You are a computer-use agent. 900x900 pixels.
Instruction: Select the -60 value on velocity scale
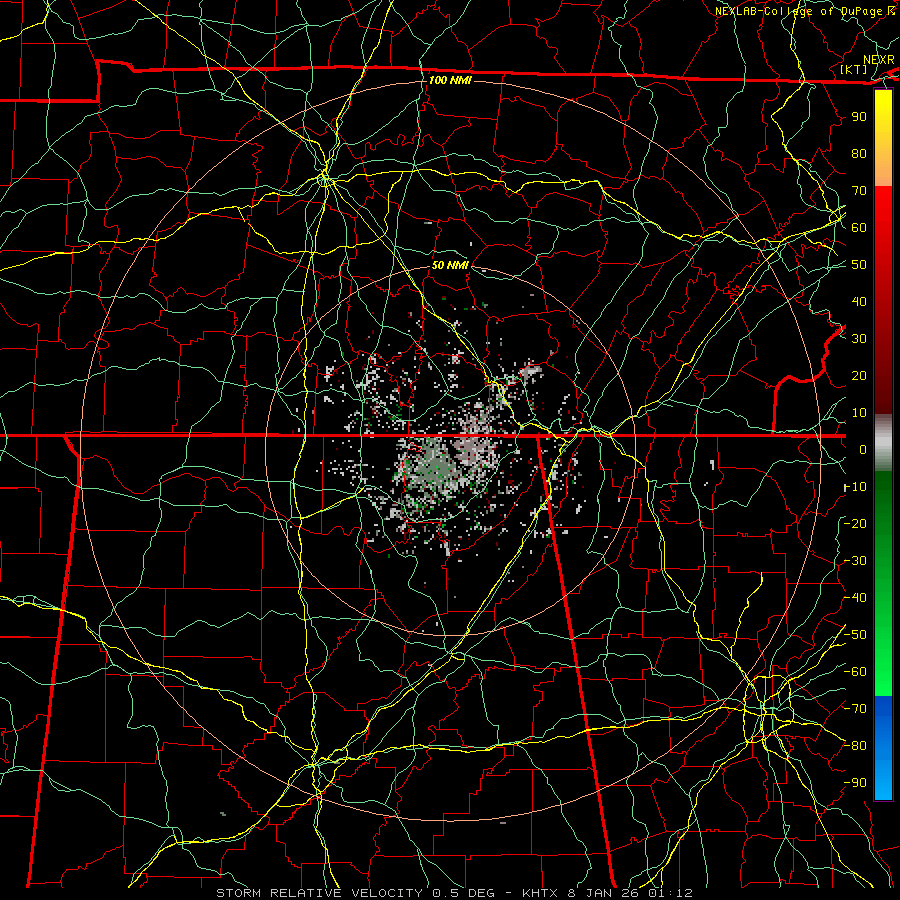(x=855, y=672)
